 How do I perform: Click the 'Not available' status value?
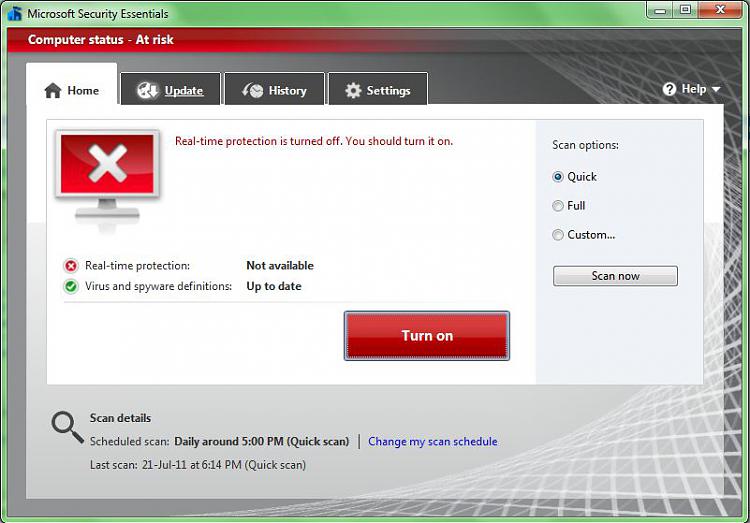click(280, 266)
